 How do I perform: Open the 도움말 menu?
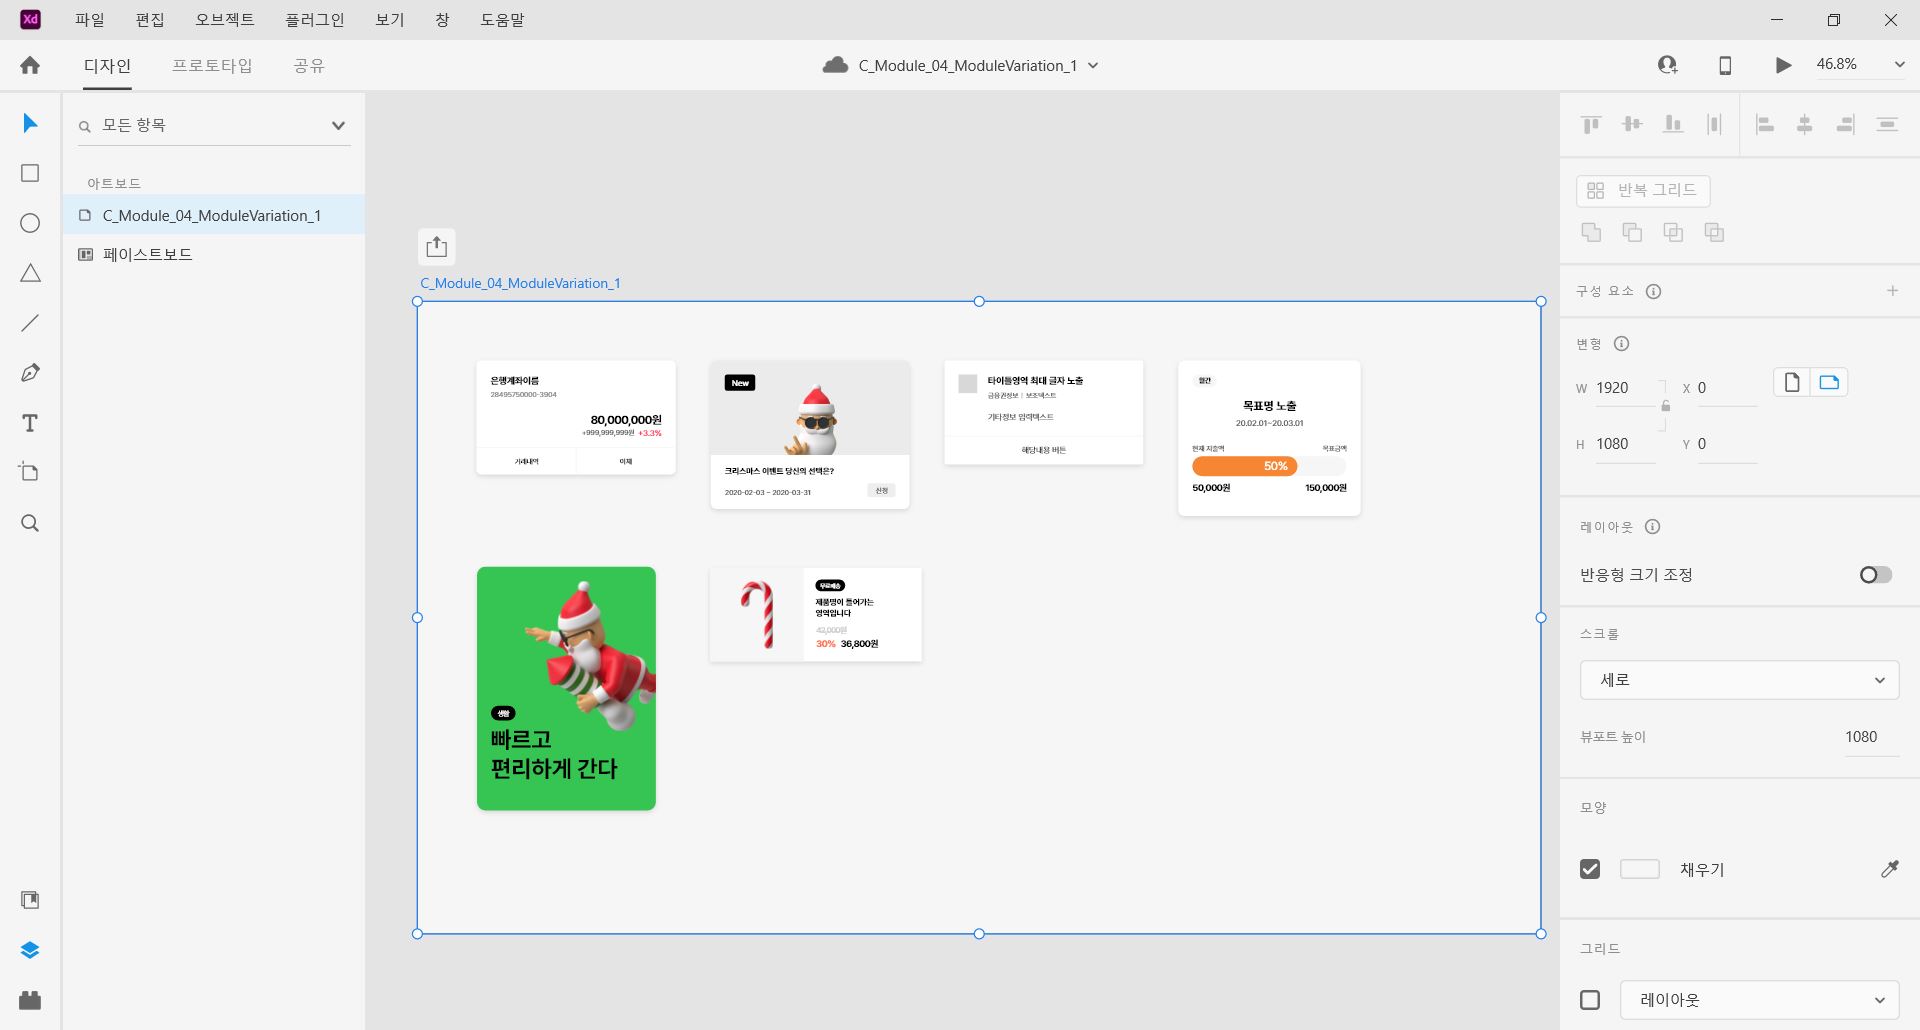(x=502, y=20)
